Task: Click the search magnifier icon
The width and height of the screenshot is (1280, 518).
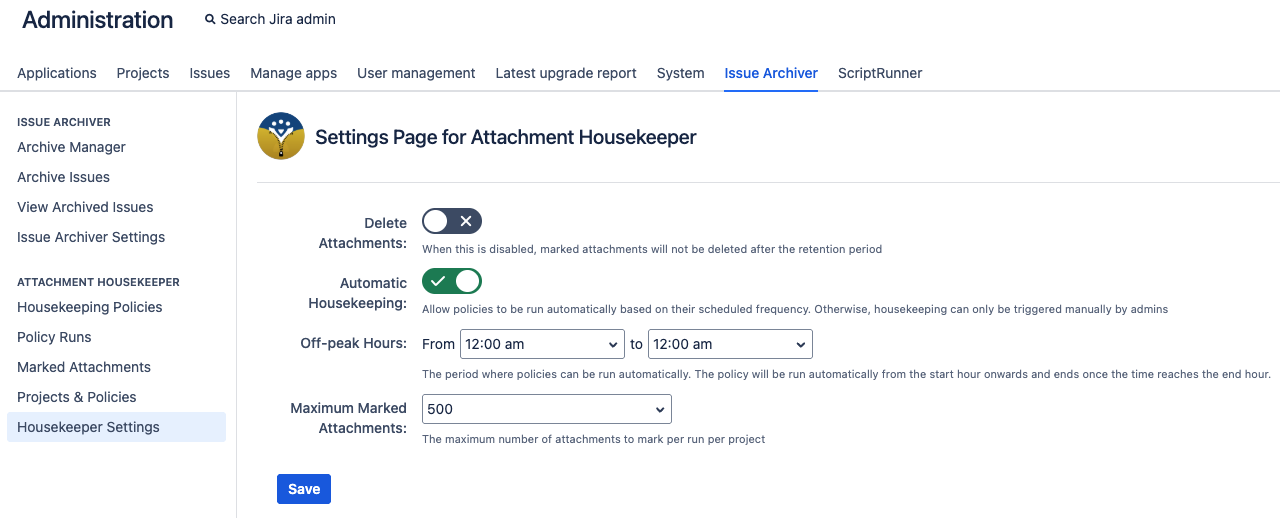Action: 210,19
